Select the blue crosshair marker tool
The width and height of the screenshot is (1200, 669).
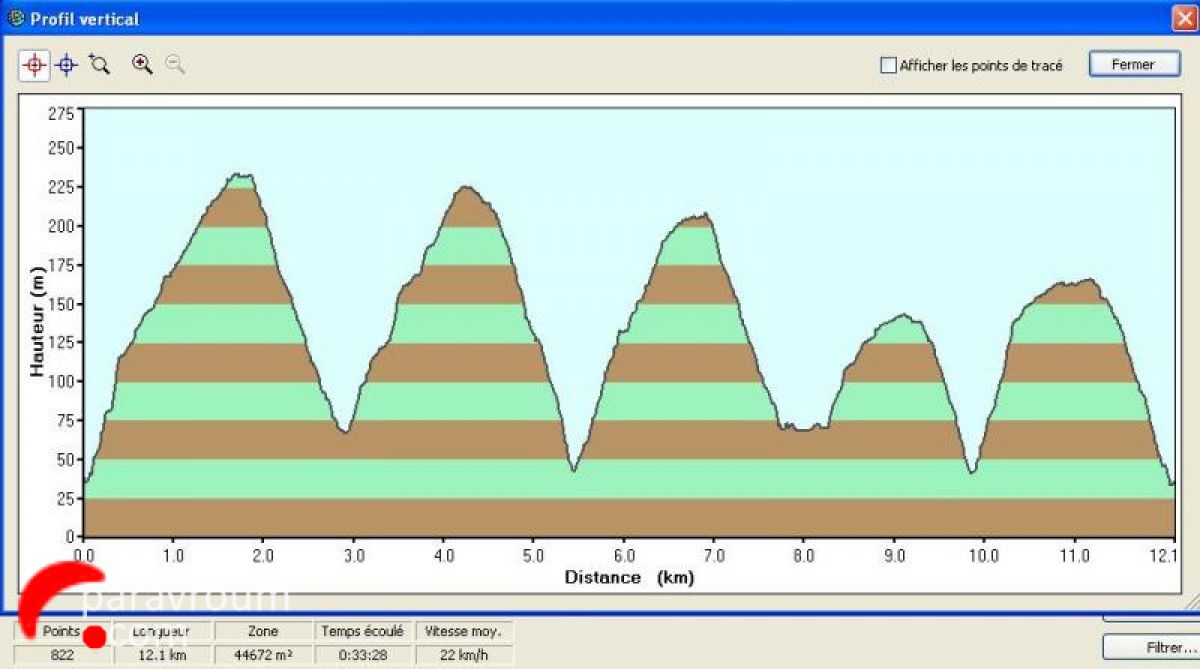(66, 65)
